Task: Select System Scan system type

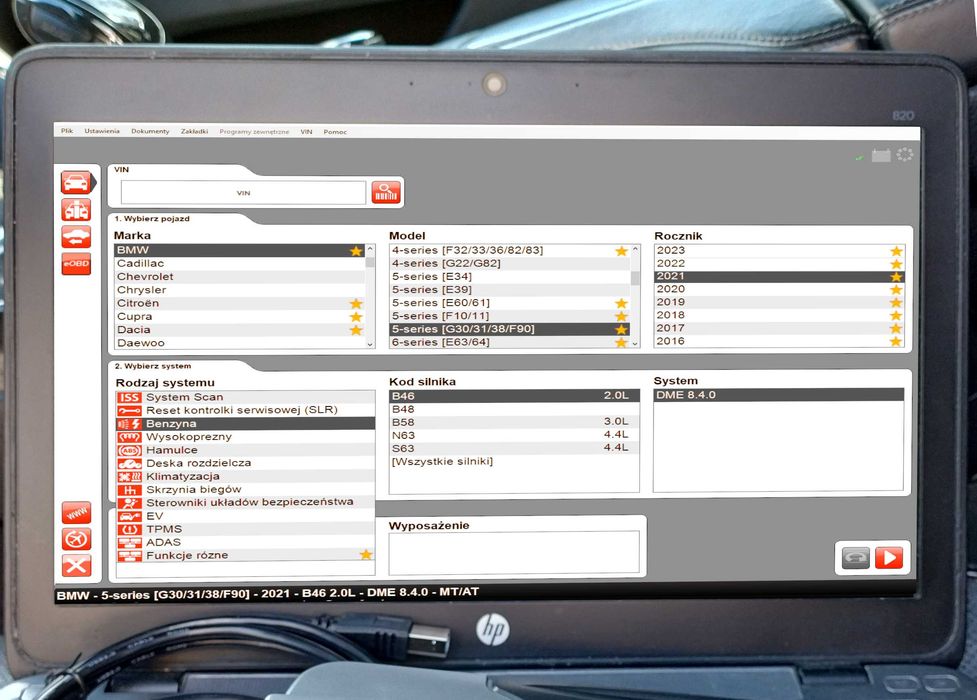Action: (x=245, y=397)
